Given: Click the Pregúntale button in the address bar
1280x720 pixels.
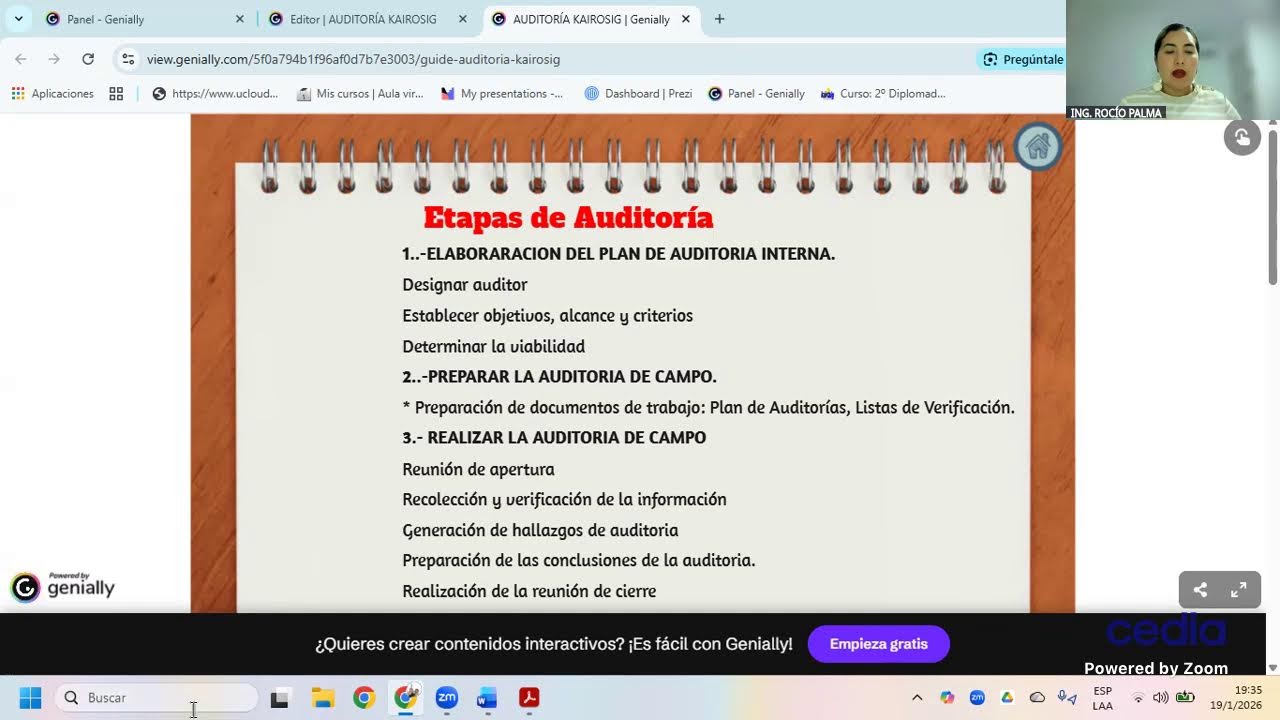Looking at the screenshot, I should click(1022, 59).
